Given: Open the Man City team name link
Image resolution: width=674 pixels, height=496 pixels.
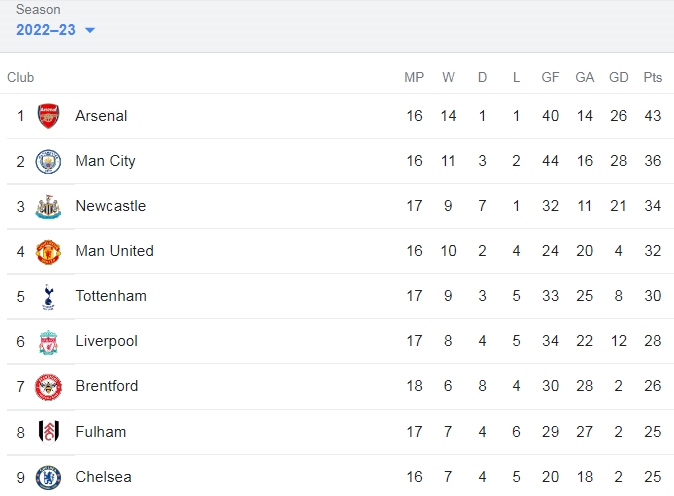Looking at the screenshot, I should (105, 161).
